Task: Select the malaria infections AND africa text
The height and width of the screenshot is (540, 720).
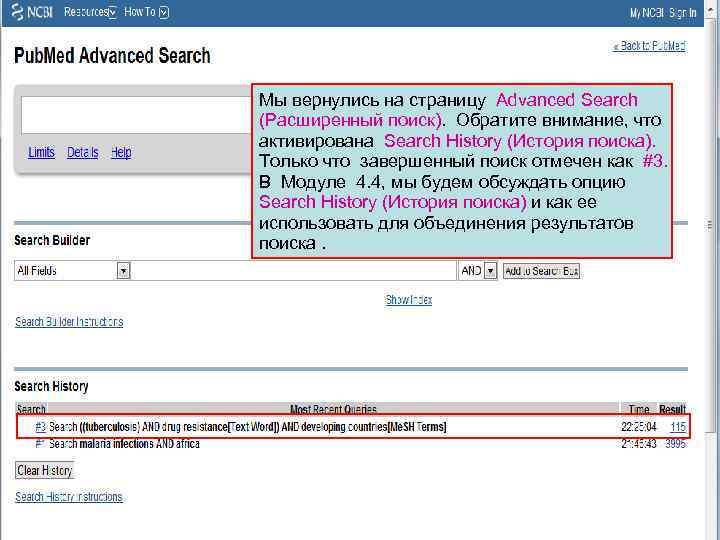Action: tap(140, 444)
